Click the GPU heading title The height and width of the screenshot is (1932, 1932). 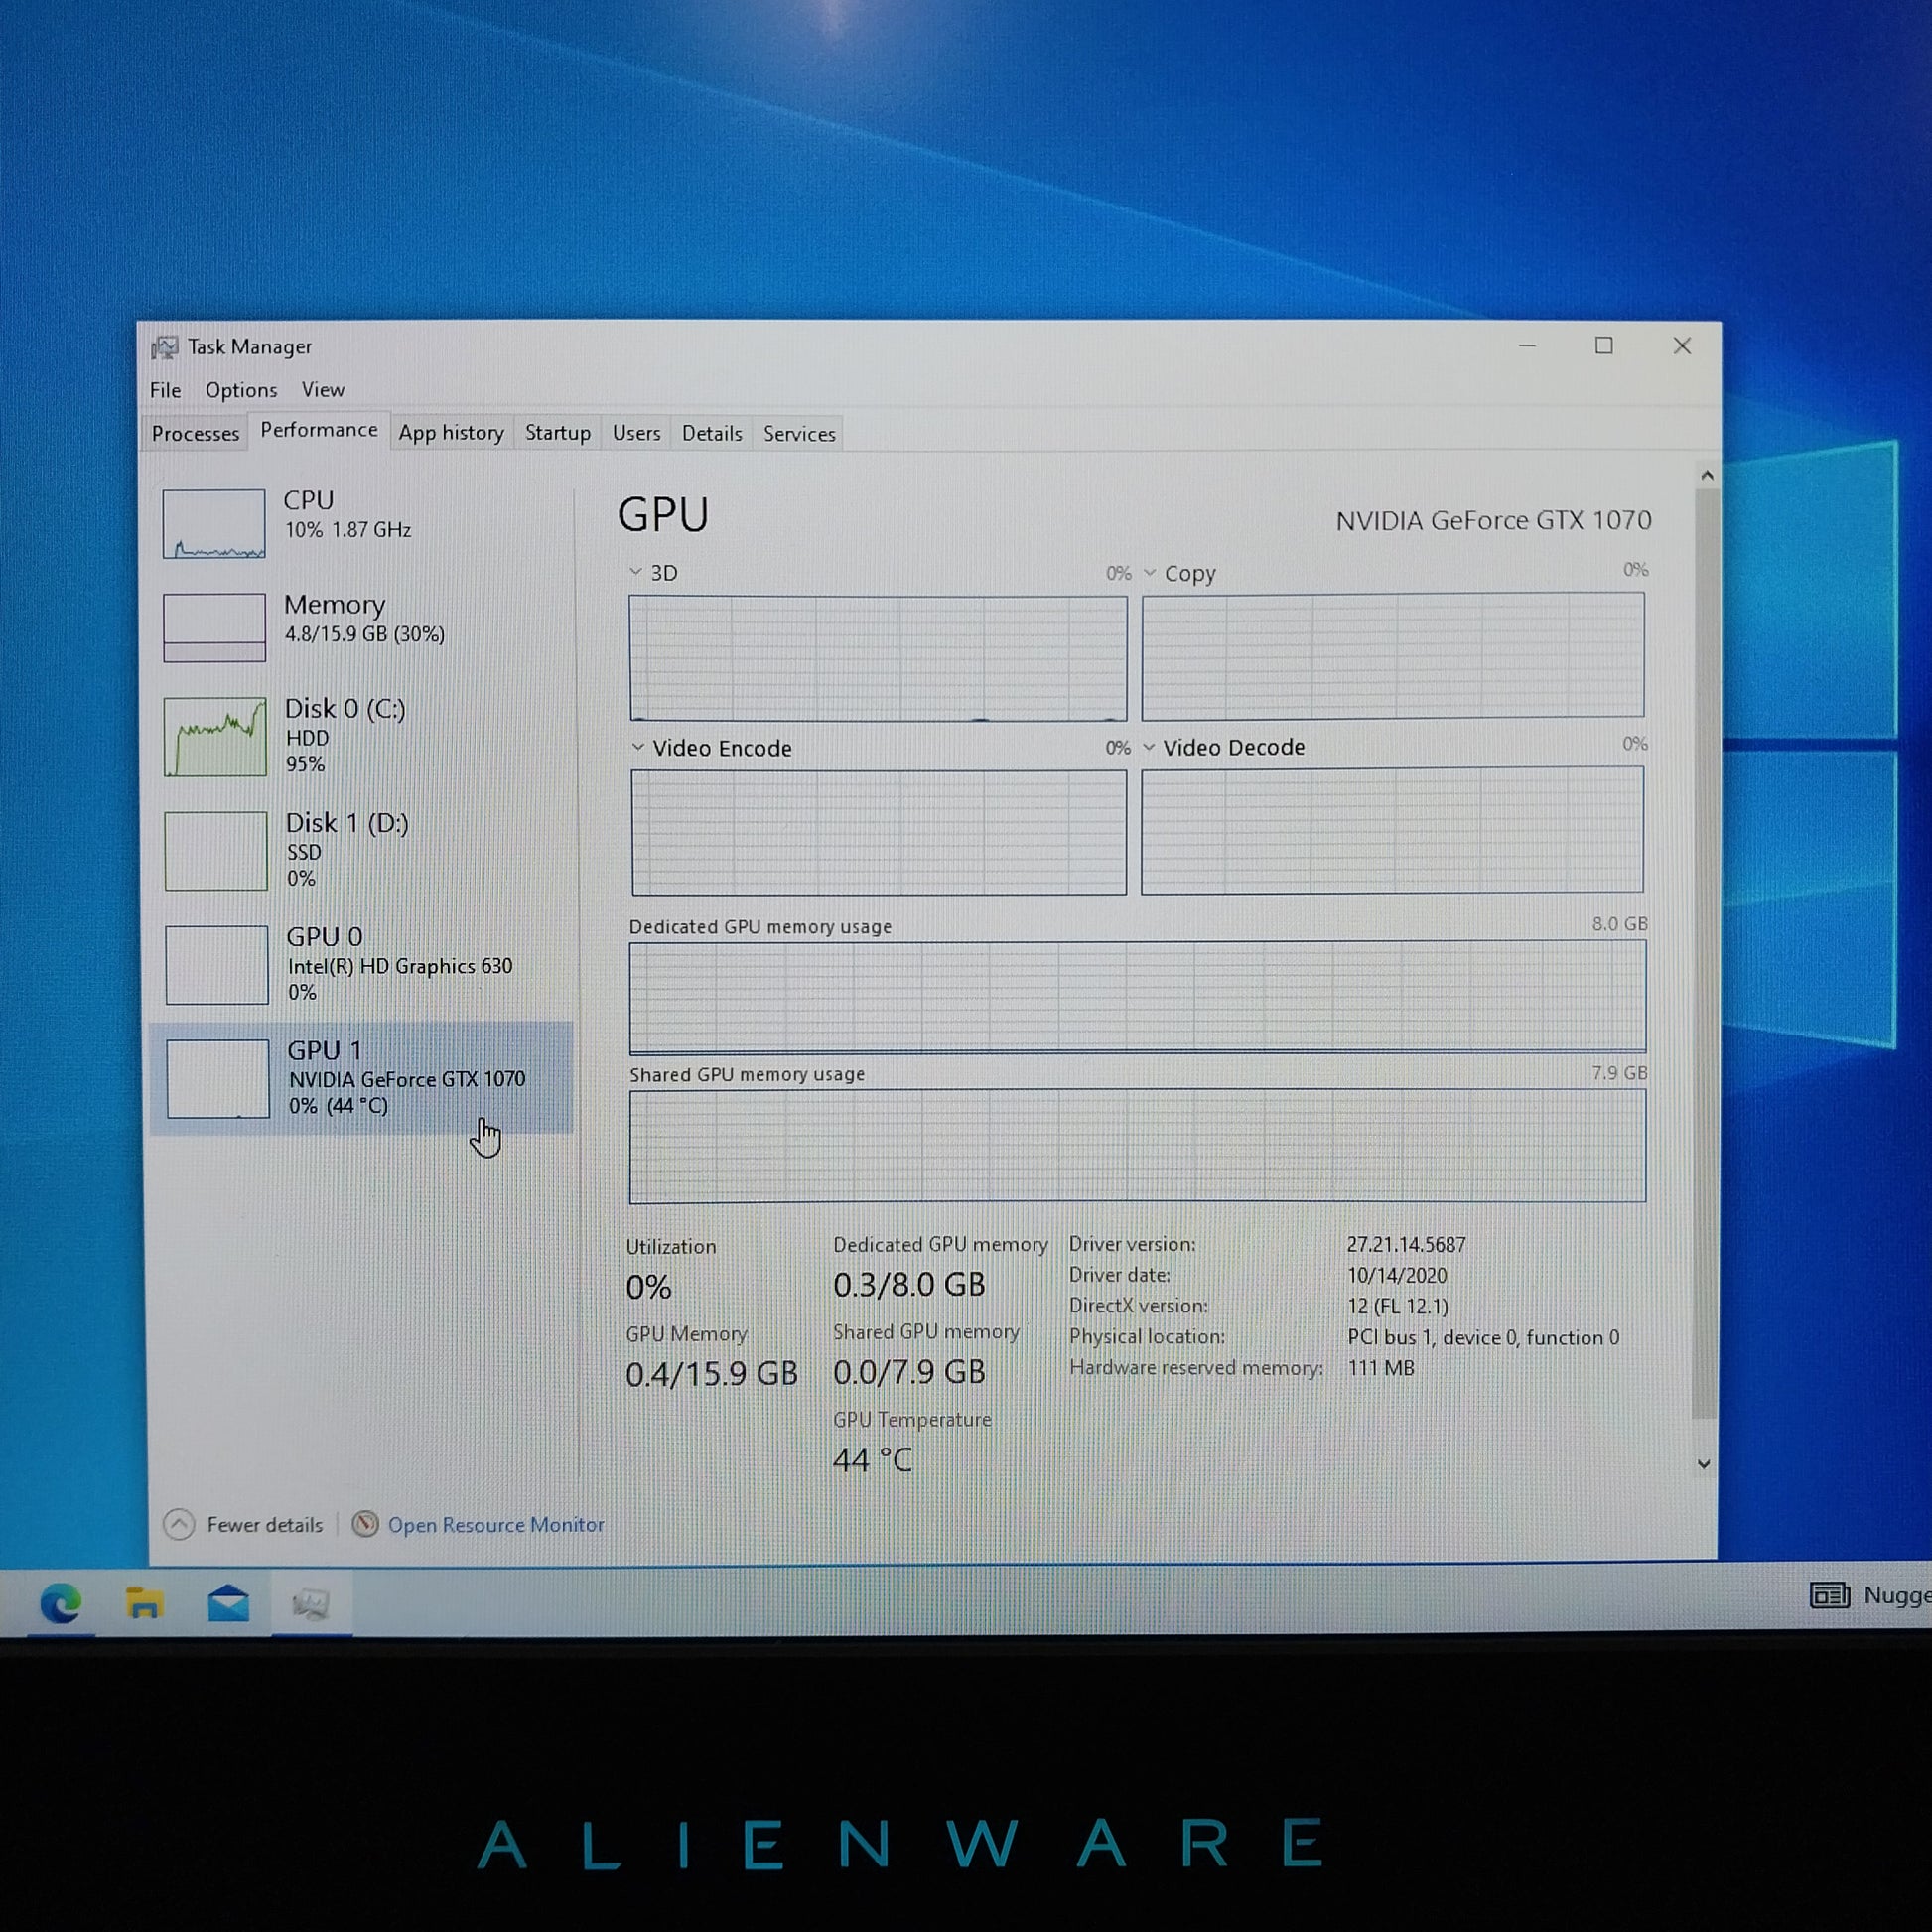[x=663, y=515]
